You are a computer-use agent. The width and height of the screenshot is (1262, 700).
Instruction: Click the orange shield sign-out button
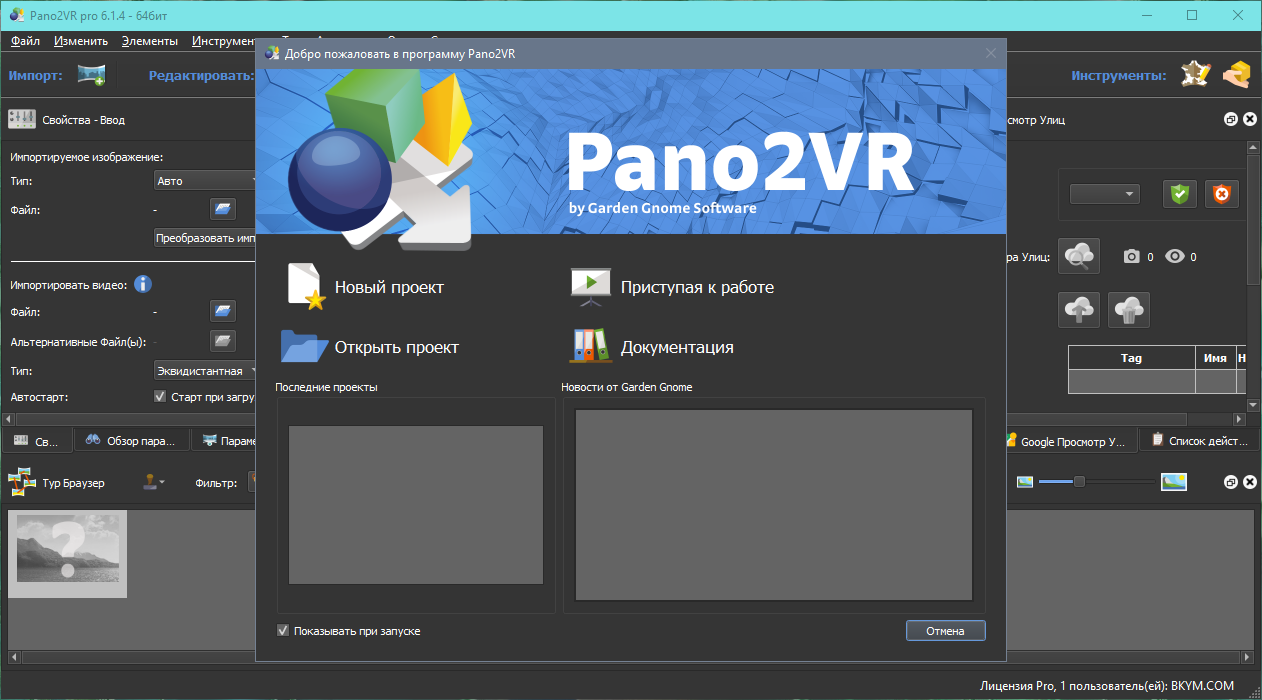[x=1221, y=194]
